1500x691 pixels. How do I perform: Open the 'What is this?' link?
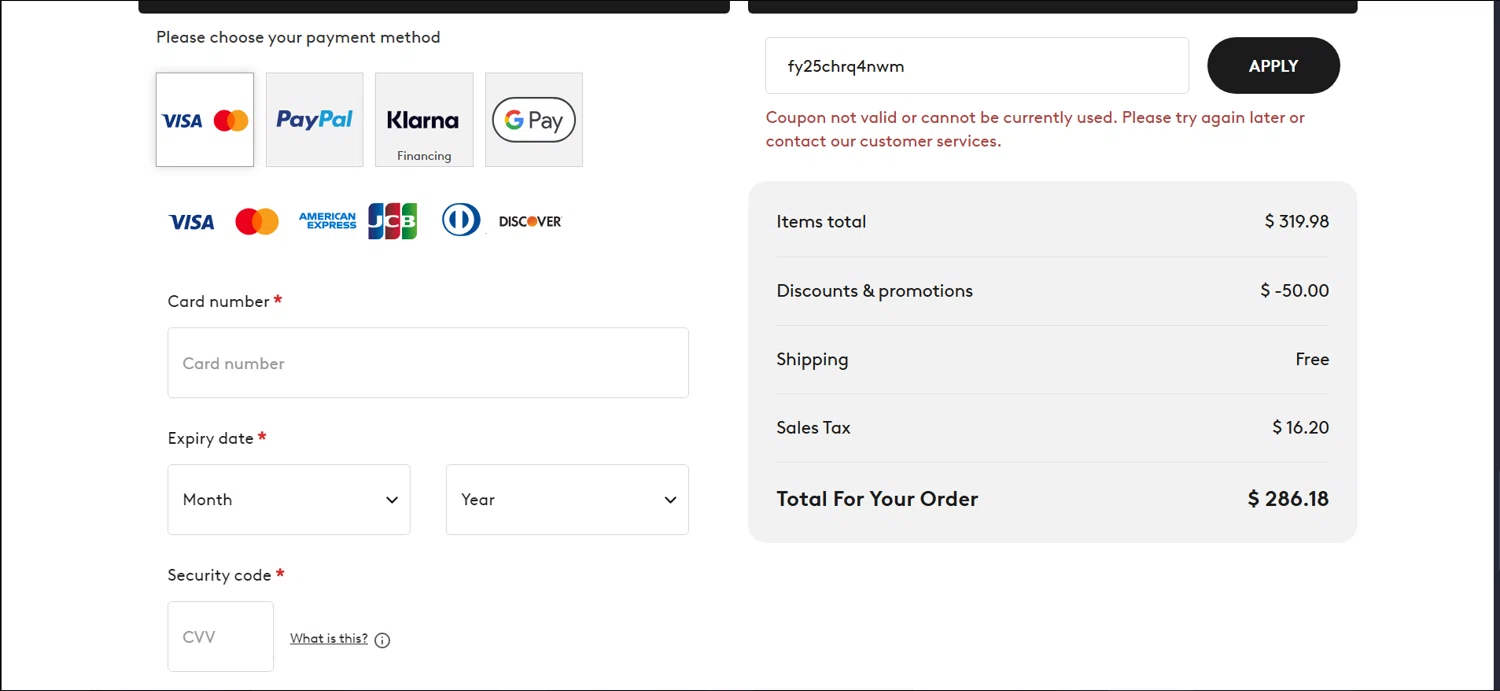coord(329,639)
